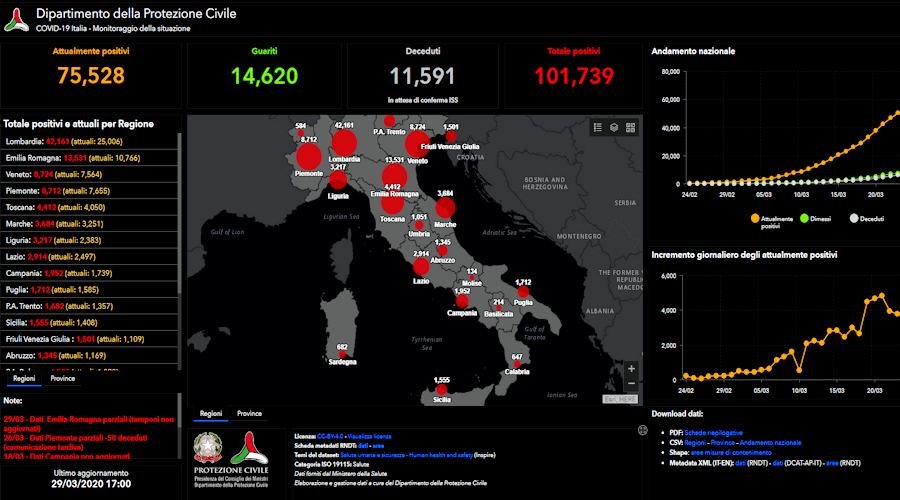
Task: Select the Lombardia red bubble on map
Action: click(x=344, y=143)
